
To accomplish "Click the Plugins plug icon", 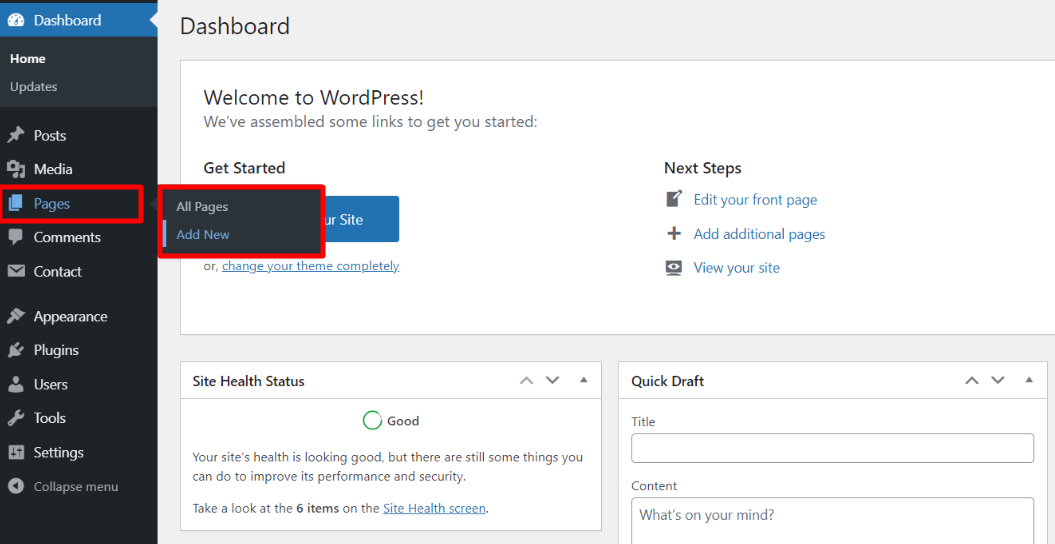I will click(16, 350).
